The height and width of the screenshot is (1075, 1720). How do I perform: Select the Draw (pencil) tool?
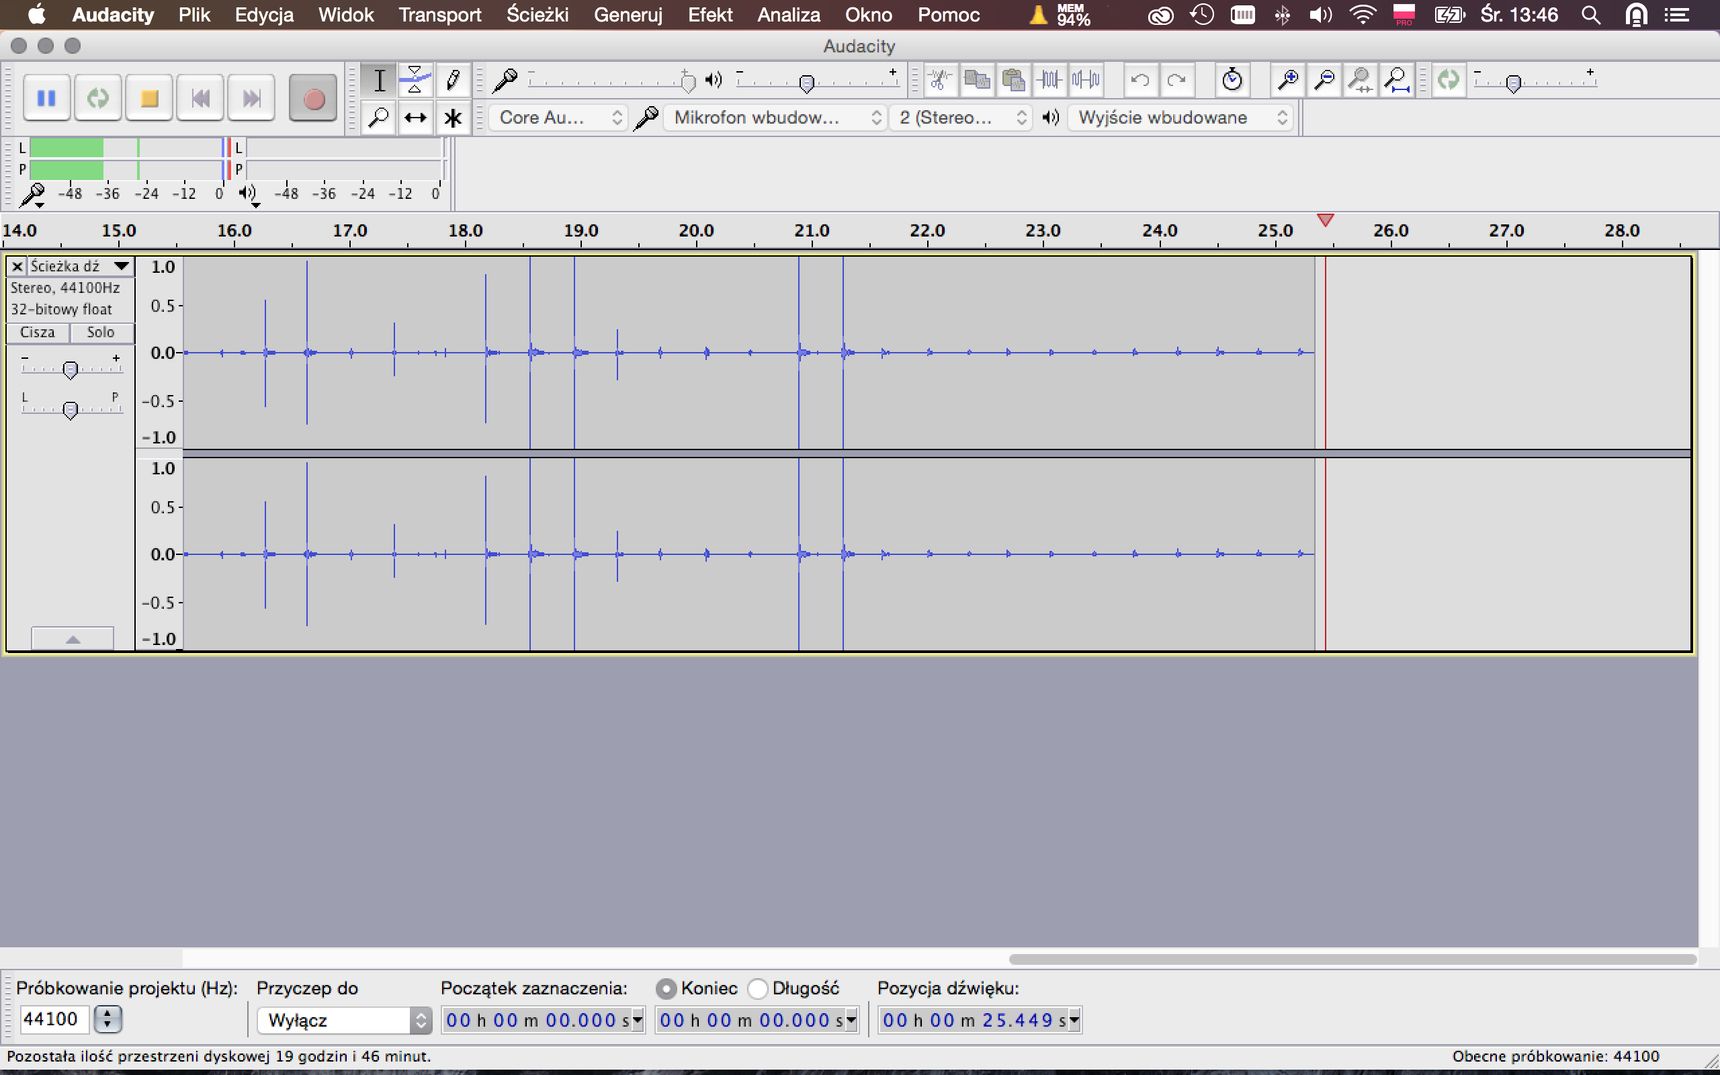pos(452,80)
